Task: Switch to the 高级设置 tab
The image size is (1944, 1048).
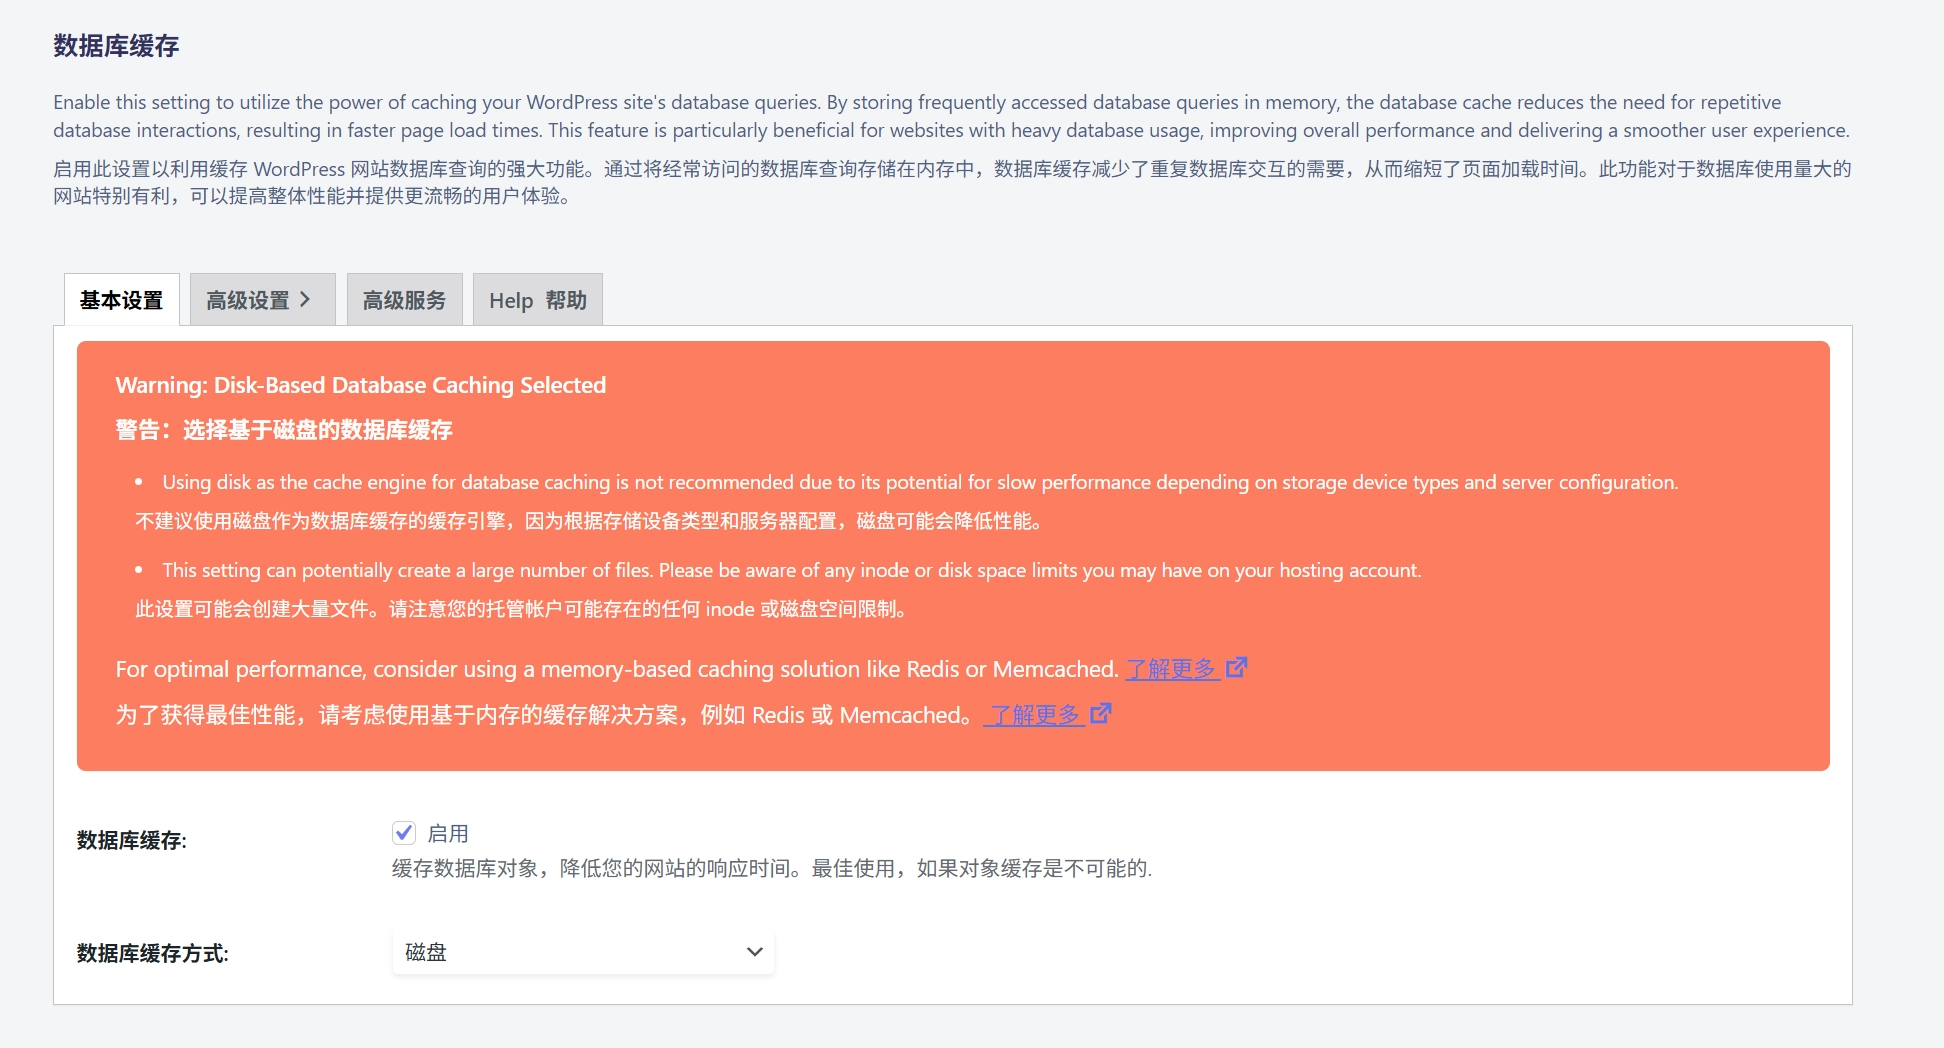Action: (x=262, y=300)
